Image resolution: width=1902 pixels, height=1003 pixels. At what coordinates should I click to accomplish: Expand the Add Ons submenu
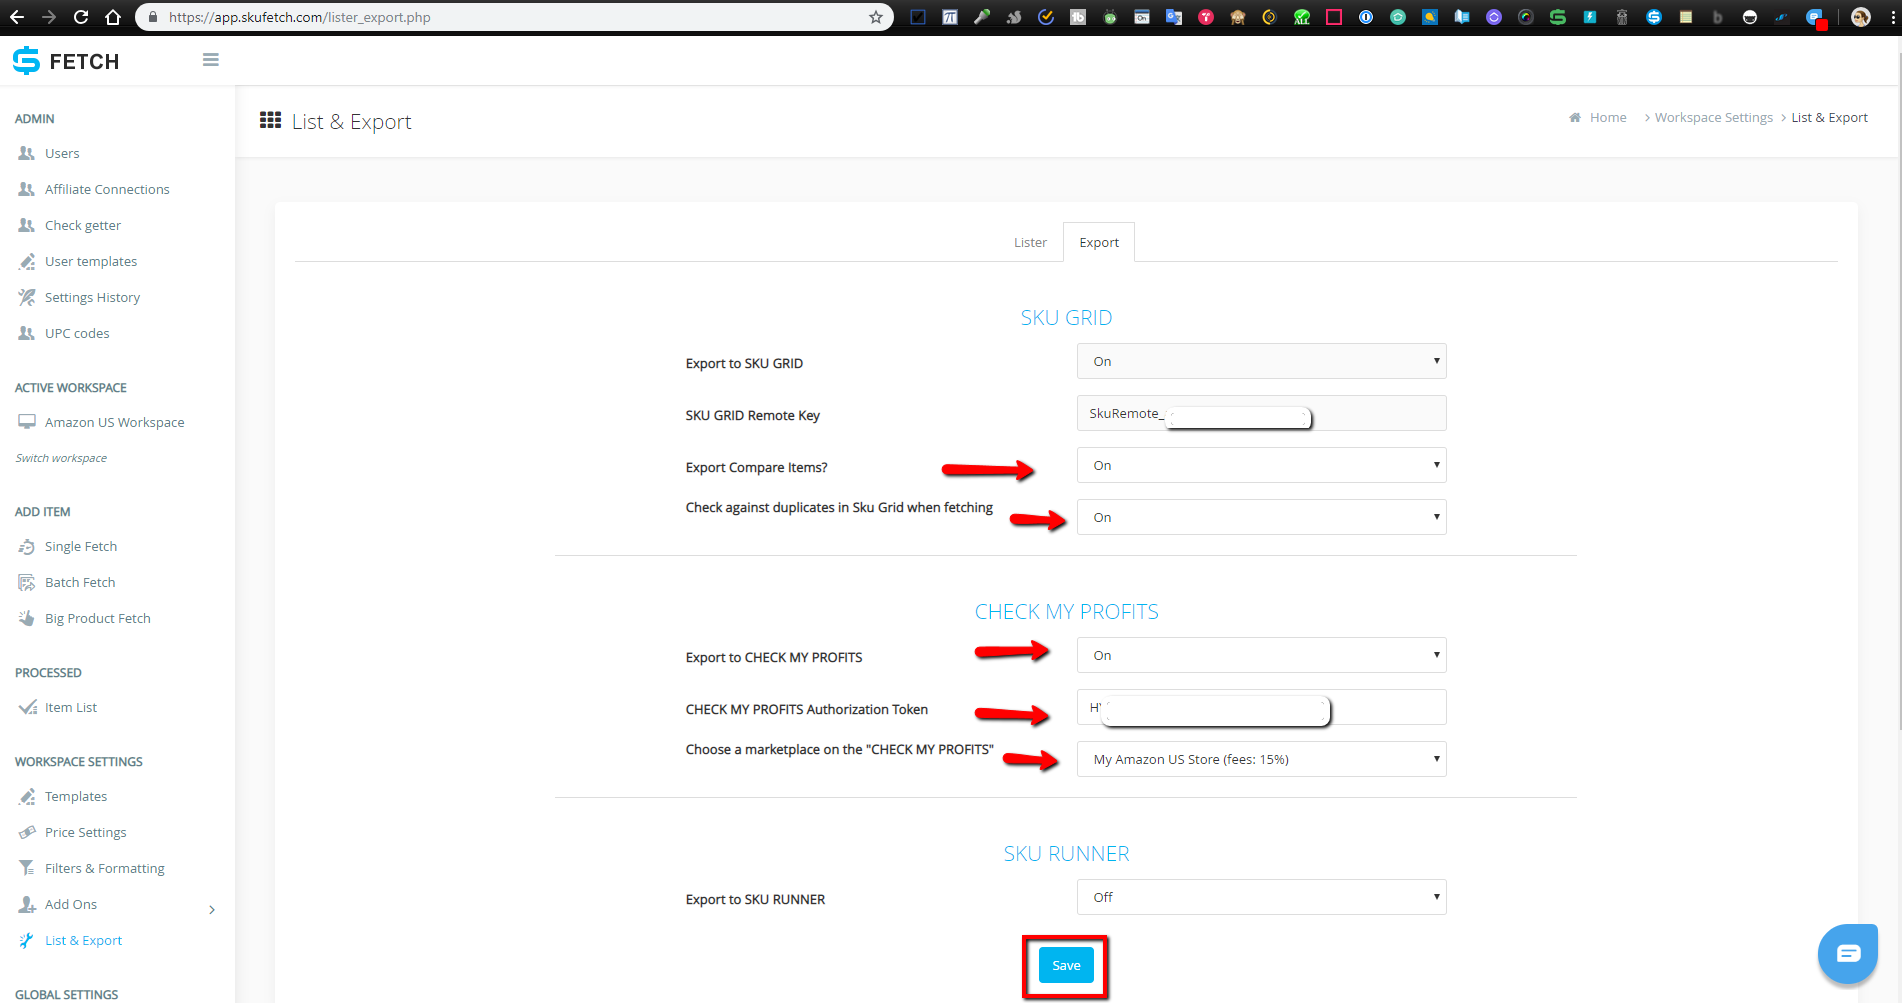(x=212, y=909)
